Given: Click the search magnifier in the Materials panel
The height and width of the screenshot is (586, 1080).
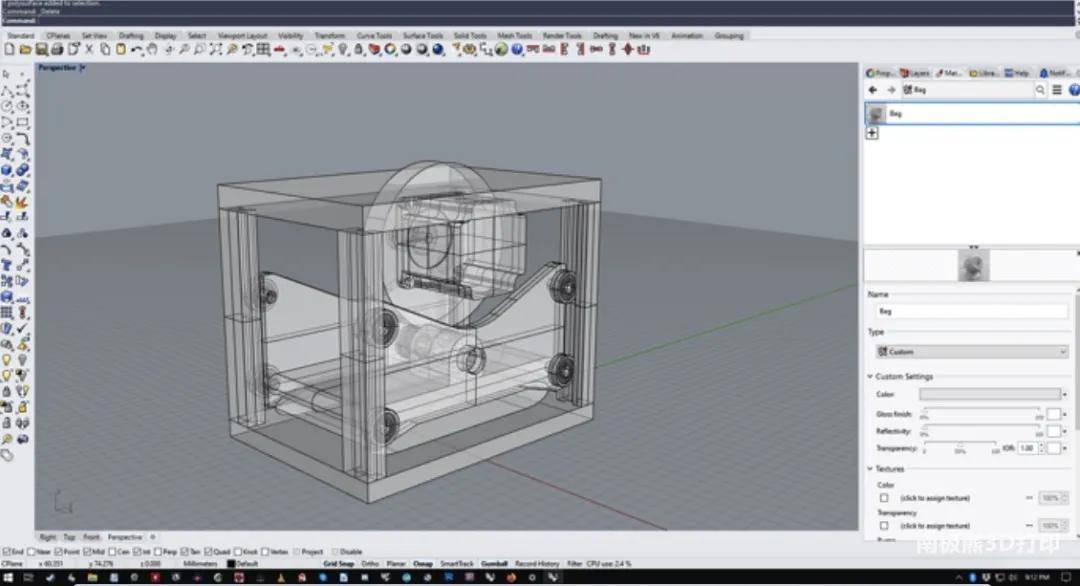Looking at the screenshot, I should (x=1040, y=90).
